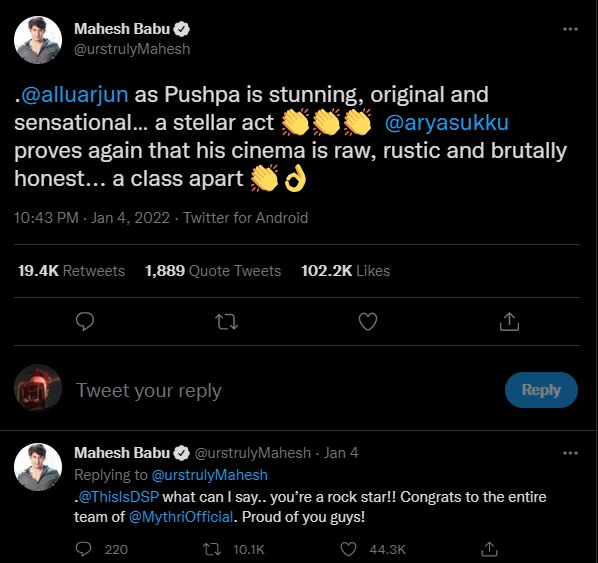
Task: View the 102.2K Likes list
Action: coord(346,271)
